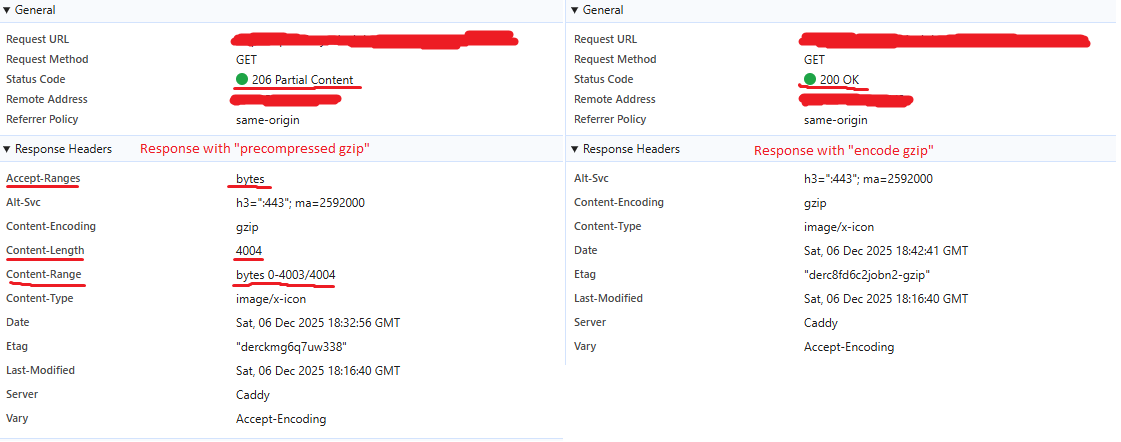Screen dimensions: 1121x442
Task: Click Content-Range value bytes 0-4003/4004
Action: [285, 274]
